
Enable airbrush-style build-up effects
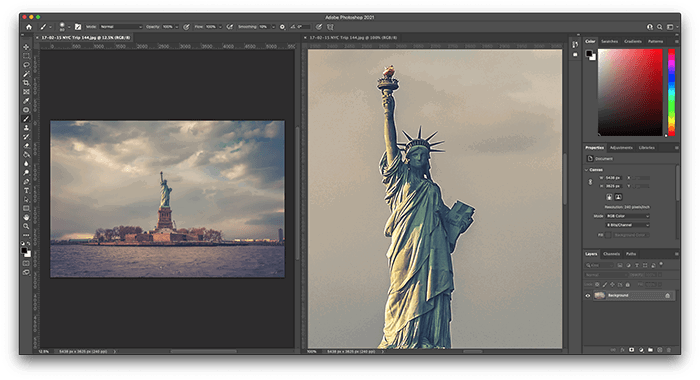pos(230,27)
